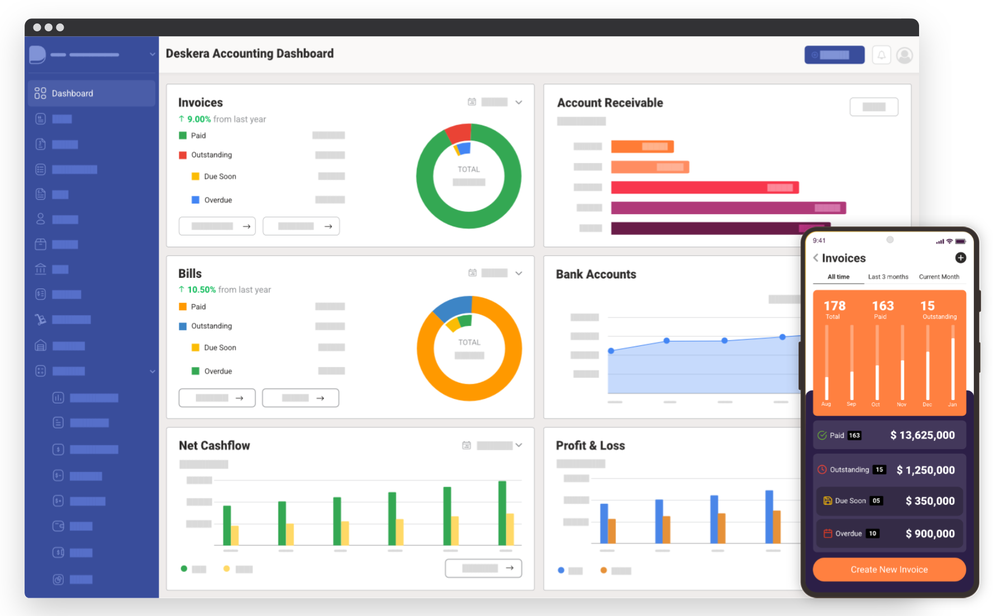Click the yellow Due Soon swatch in Invoices
This screenshot has height=616, width=1000.
[196, 176]
